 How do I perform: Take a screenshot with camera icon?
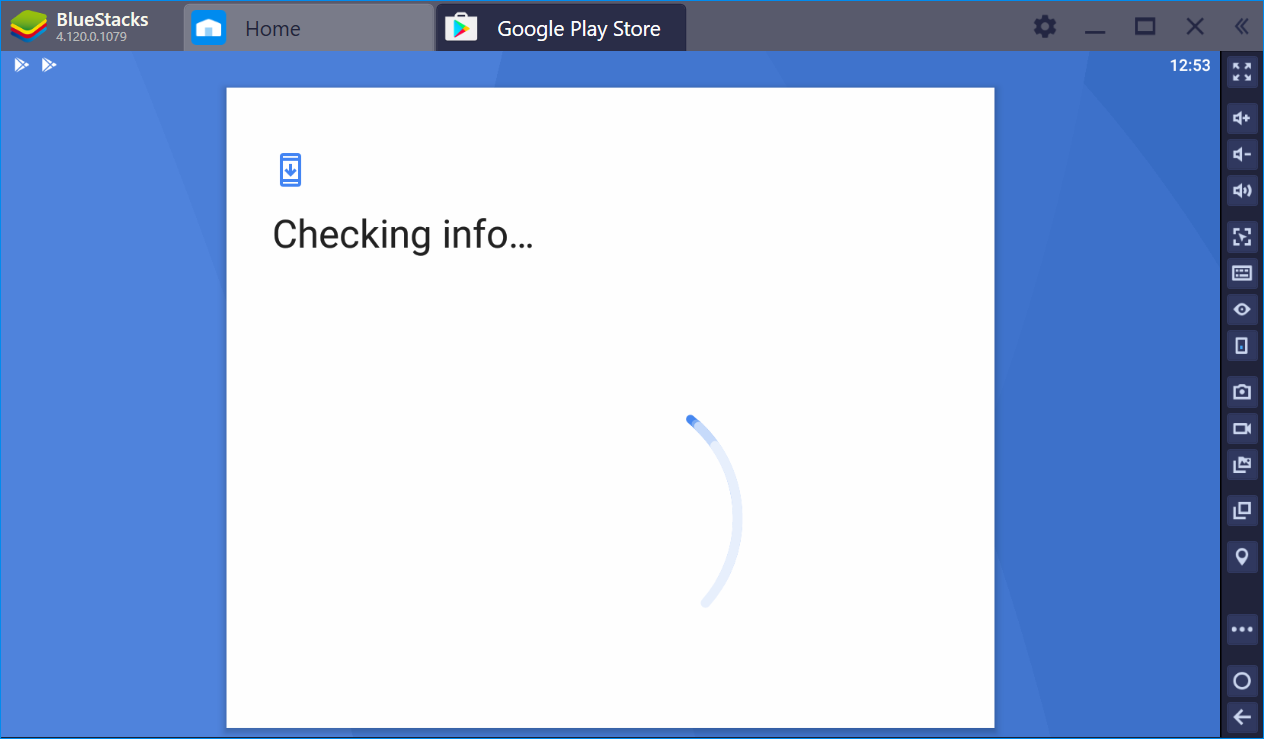tap(1242, 392)
